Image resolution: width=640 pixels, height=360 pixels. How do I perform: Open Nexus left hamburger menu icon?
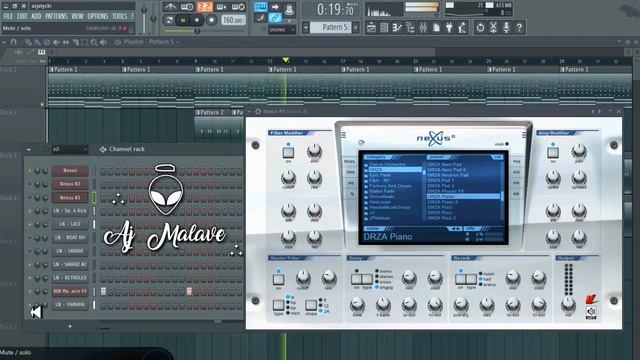coord(343,135)
